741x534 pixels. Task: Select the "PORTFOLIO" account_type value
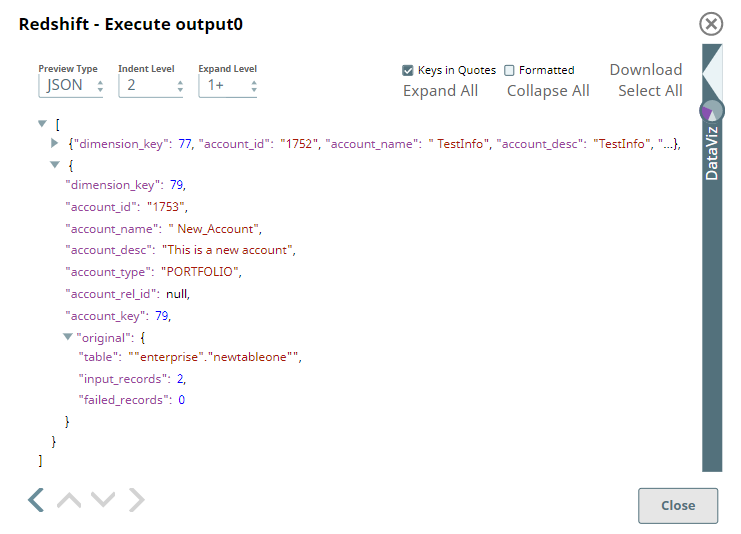tap(201, 272)
